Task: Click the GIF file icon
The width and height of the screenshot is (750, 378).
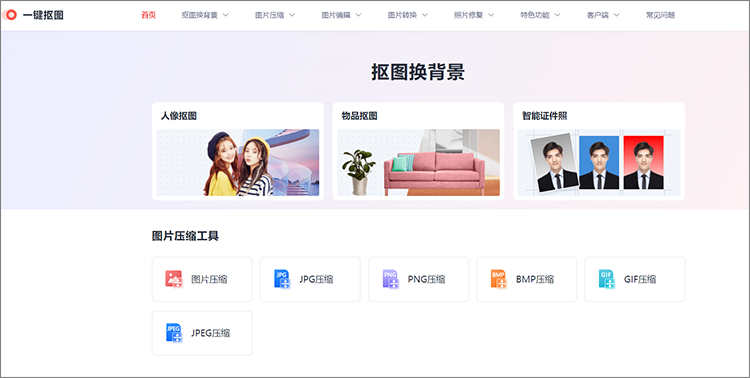Action: pos(607,278)
